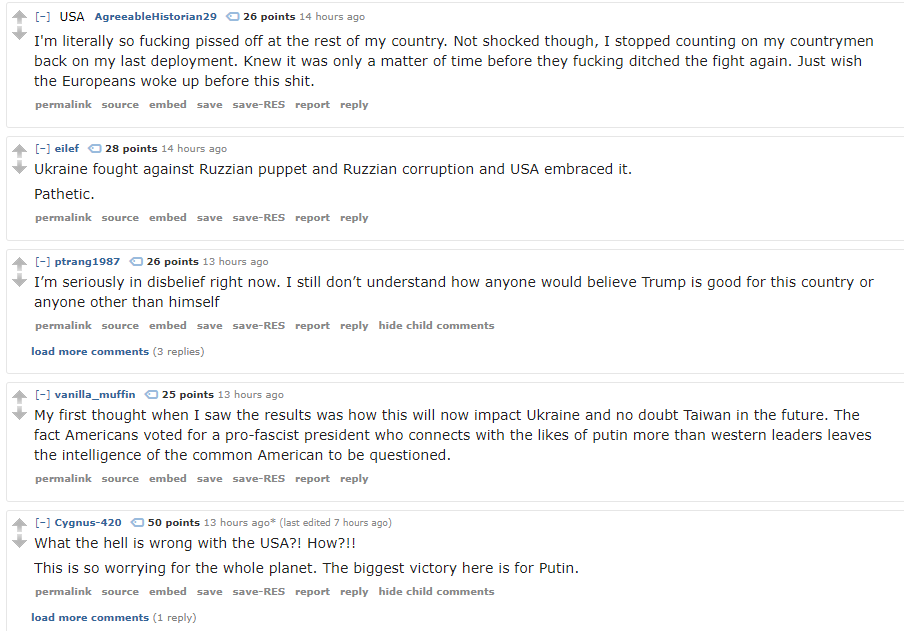Click the user tag icon next to eilef
The height and width of the screenshot is (631, 904).
(95, 149)
